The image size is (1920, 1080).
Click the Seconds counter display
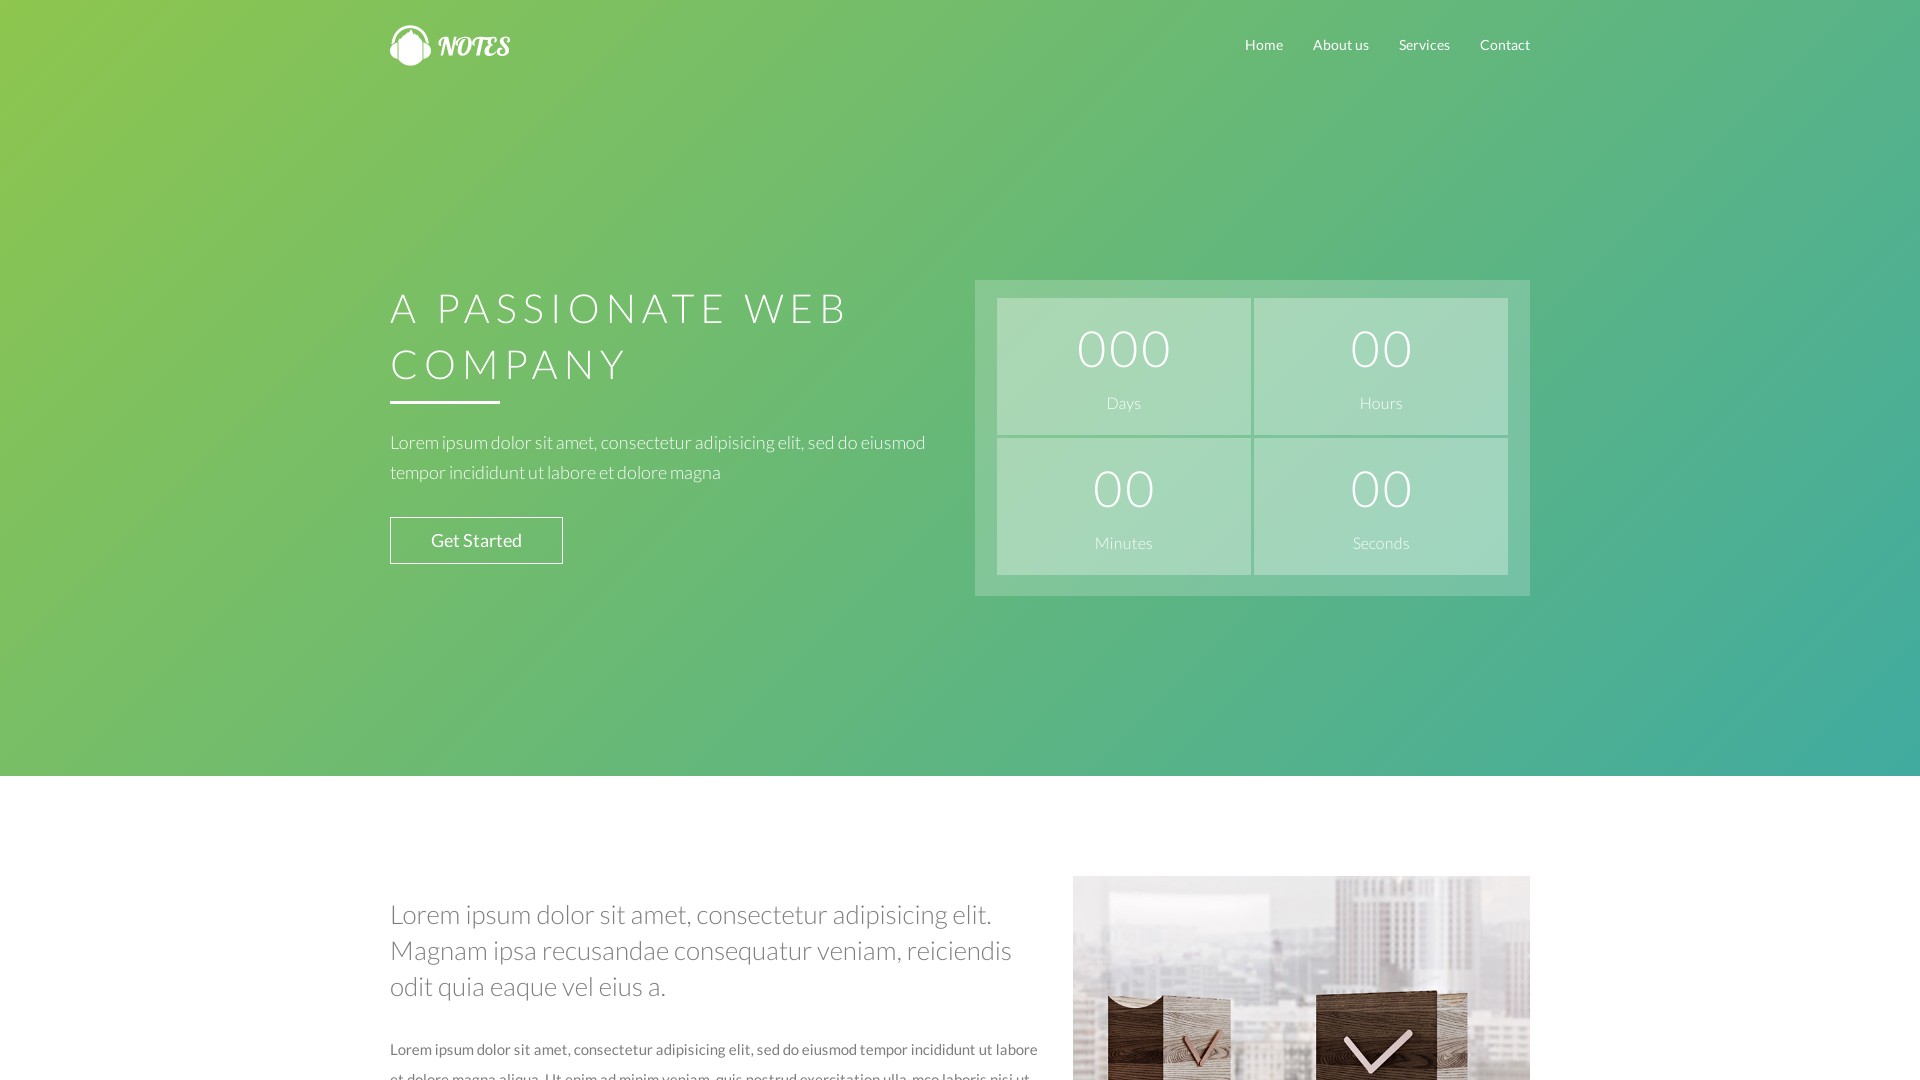pyautogui.click(x=1381, y=506)
